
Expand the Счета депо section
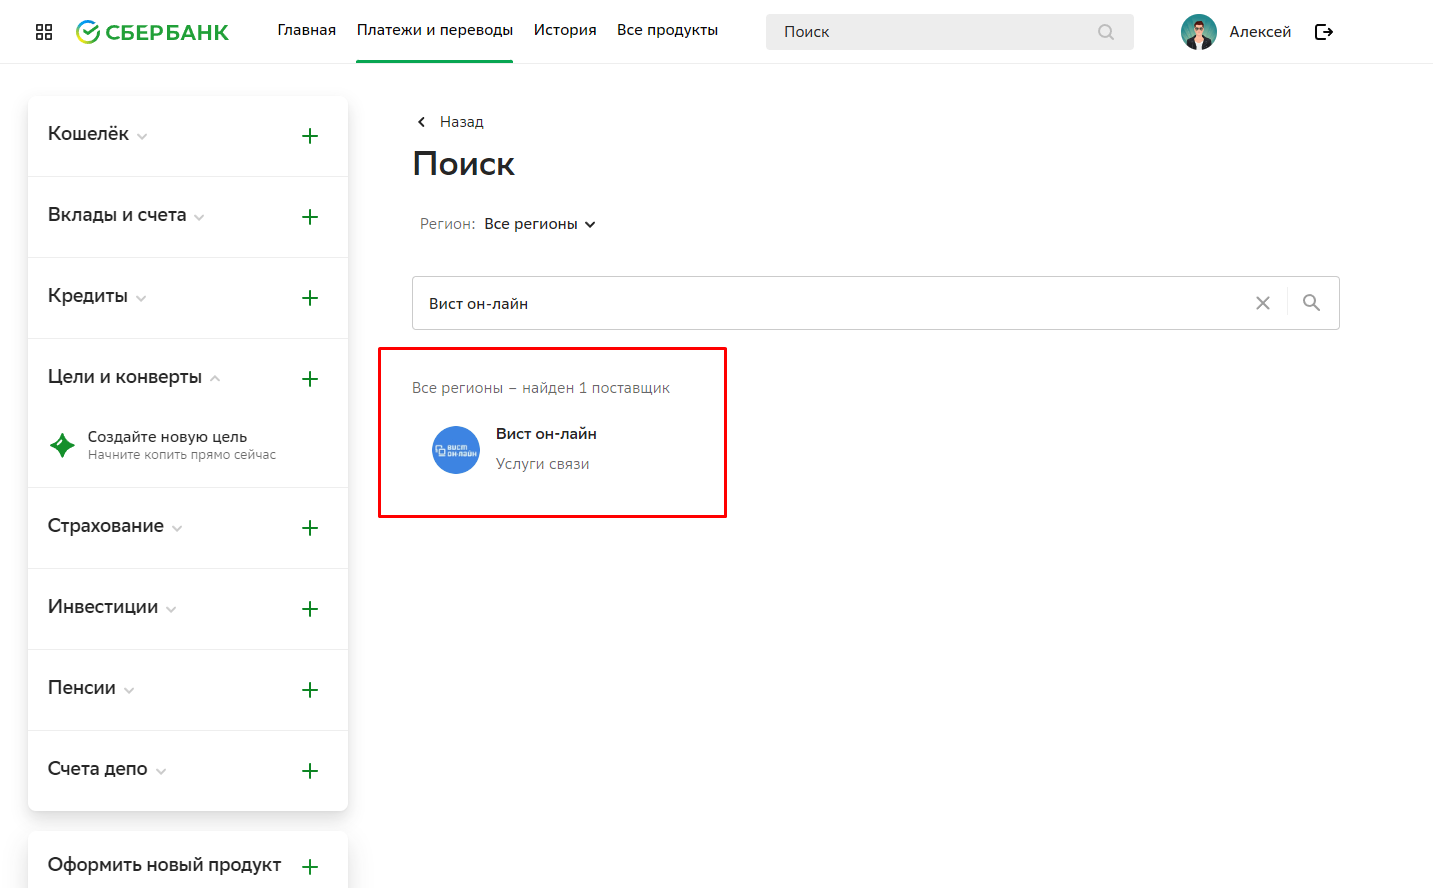tap(161, 771)
